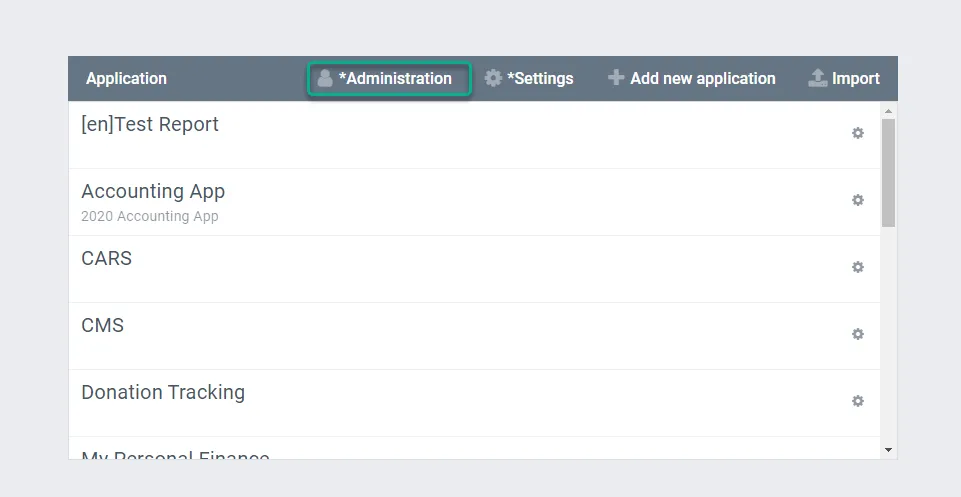Viewport: 961px width, 497px height.
Task: Open Settings via the gear icon in header
Action: (493, 78)
